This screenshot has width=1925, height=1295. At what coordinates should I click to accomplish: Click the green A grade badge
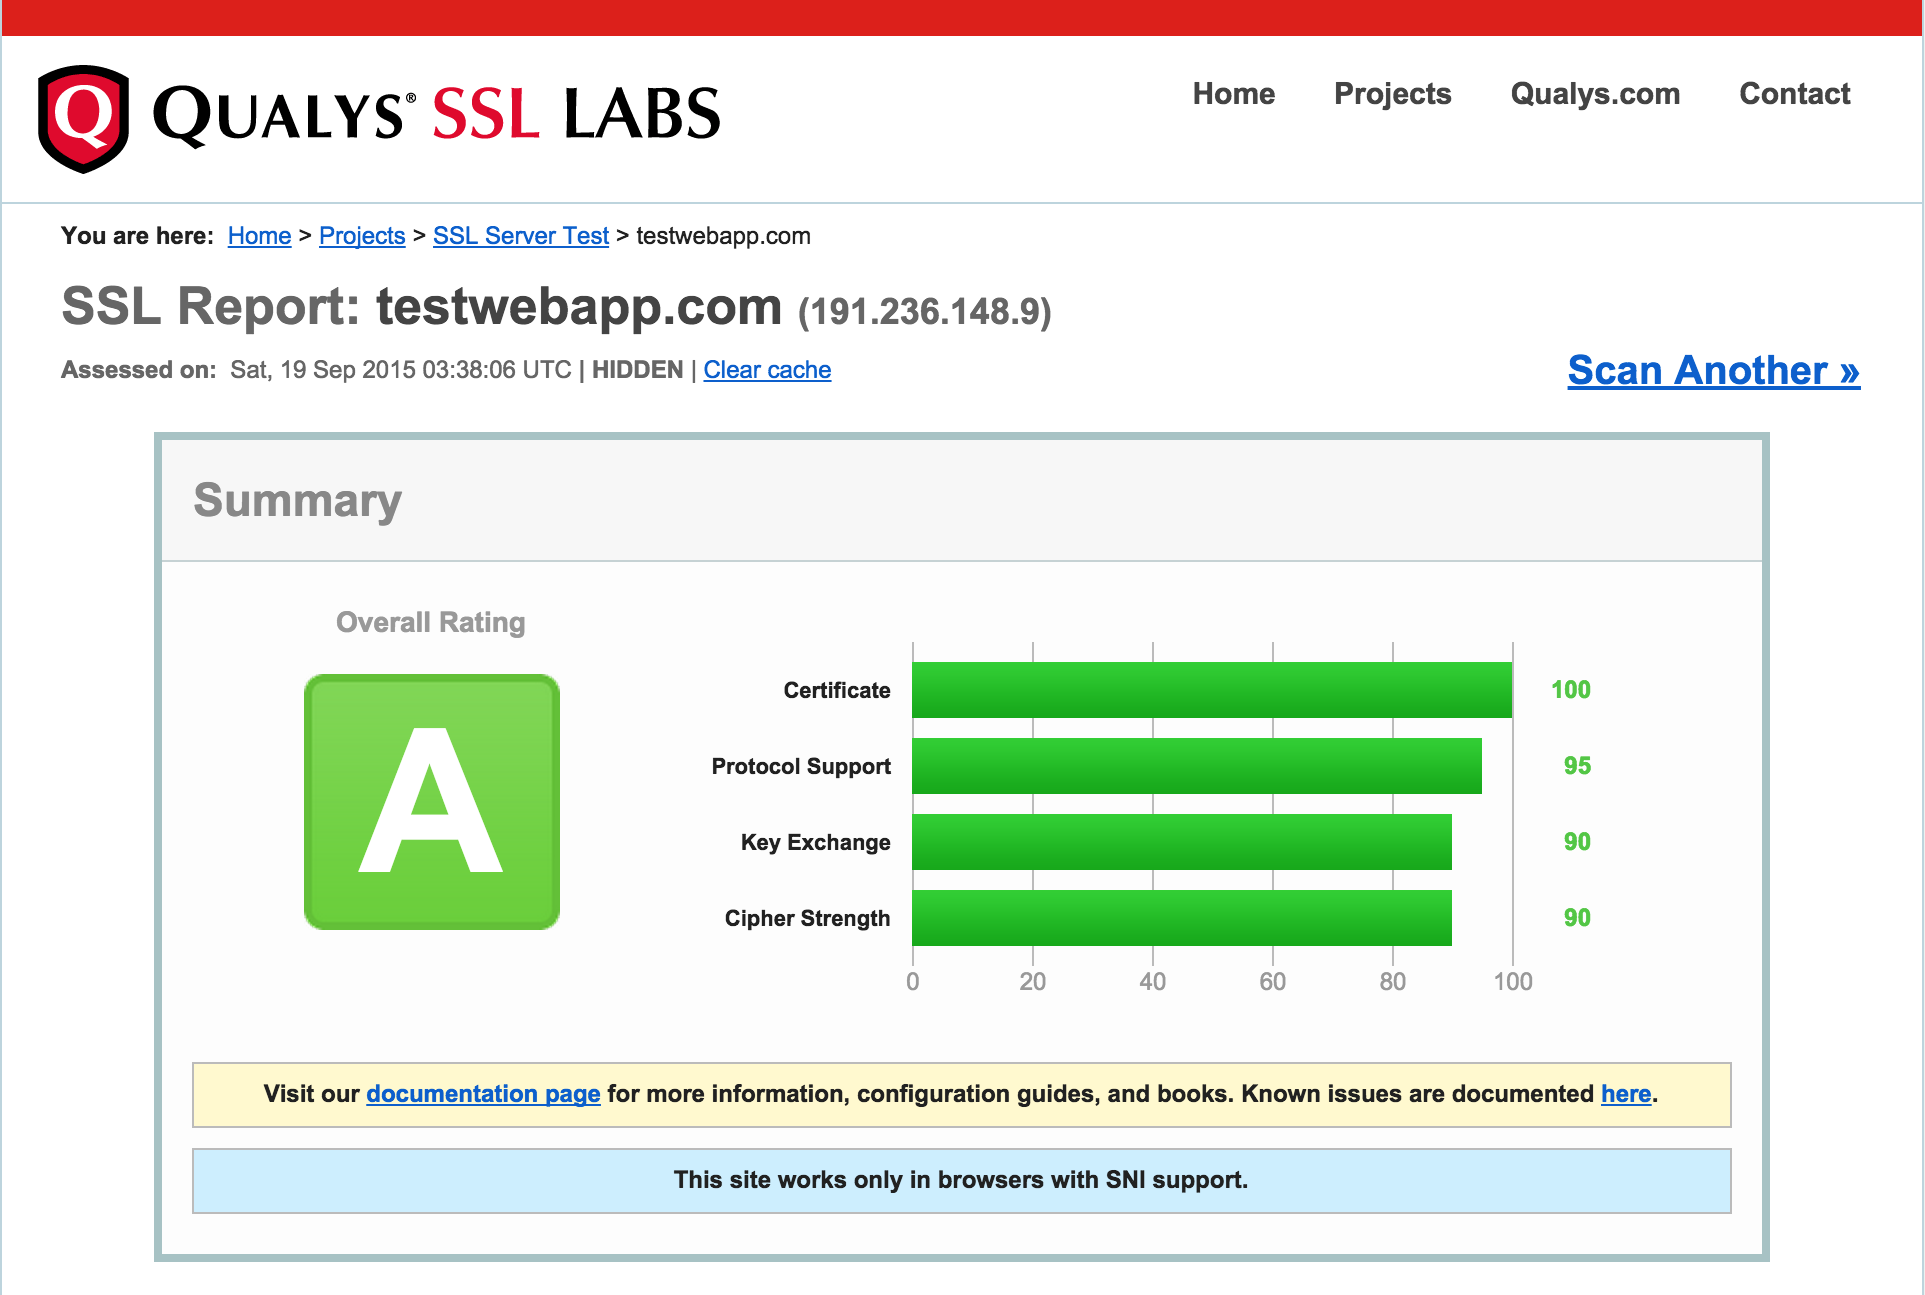pyautogui.click(x=431, y=802)
